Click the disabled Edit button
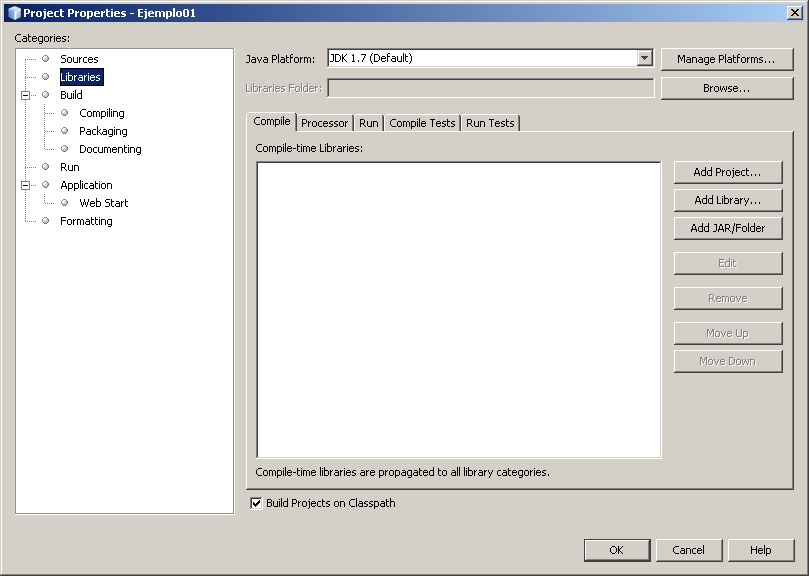This screenshot has width=809, height=576. [727, 263]
